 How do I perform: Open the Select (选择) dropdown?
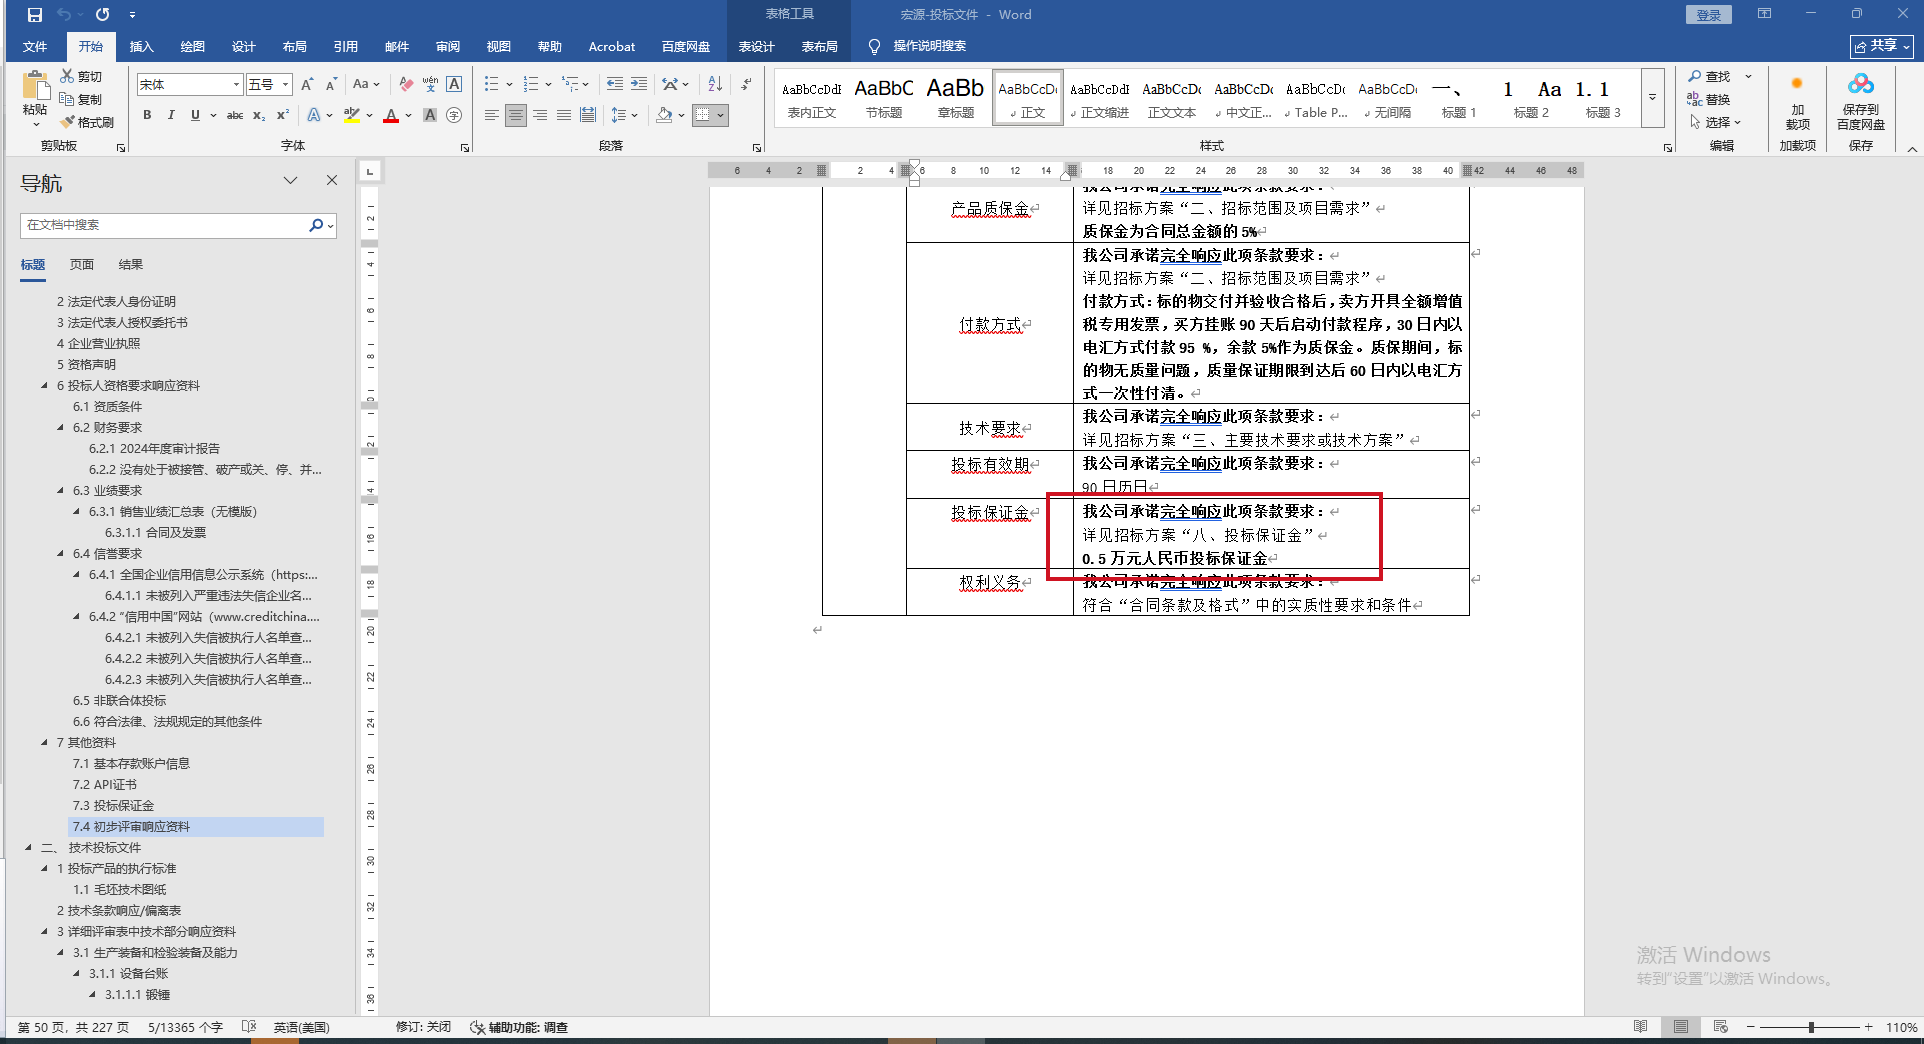click(1716, 122)
